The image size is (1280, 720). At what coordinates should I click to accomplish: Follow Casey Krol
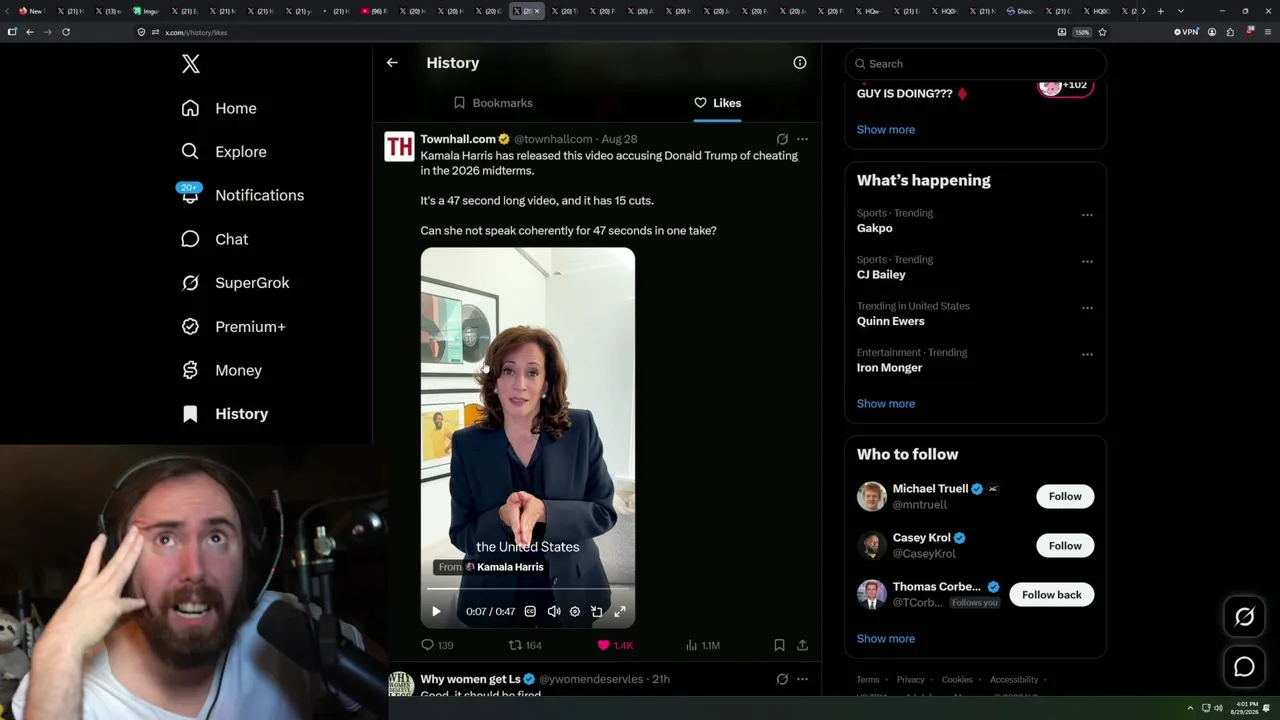(x=1065, y=546)
